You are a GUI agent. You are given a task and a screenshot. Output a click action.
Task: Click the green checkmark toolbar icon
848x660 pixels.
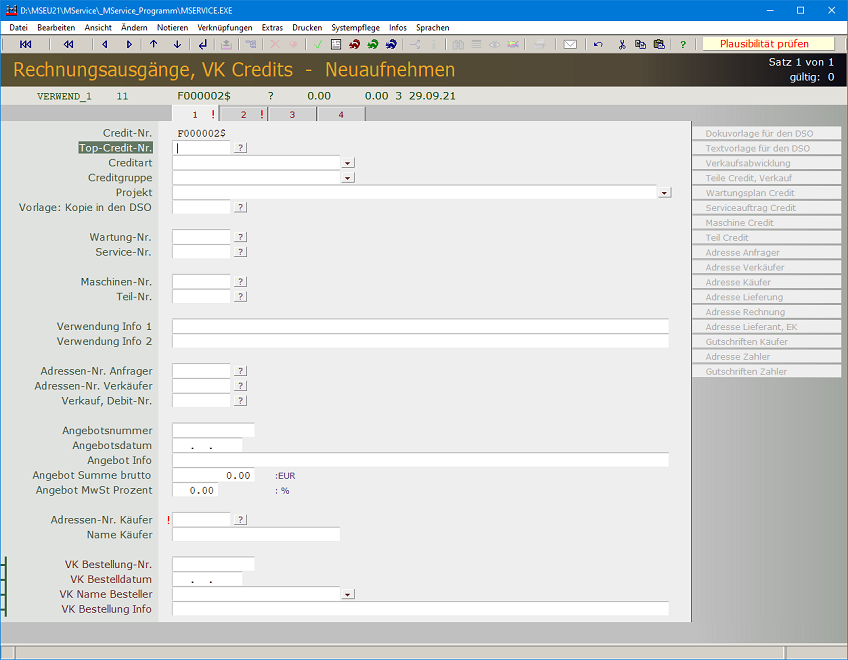coord(317,44)
